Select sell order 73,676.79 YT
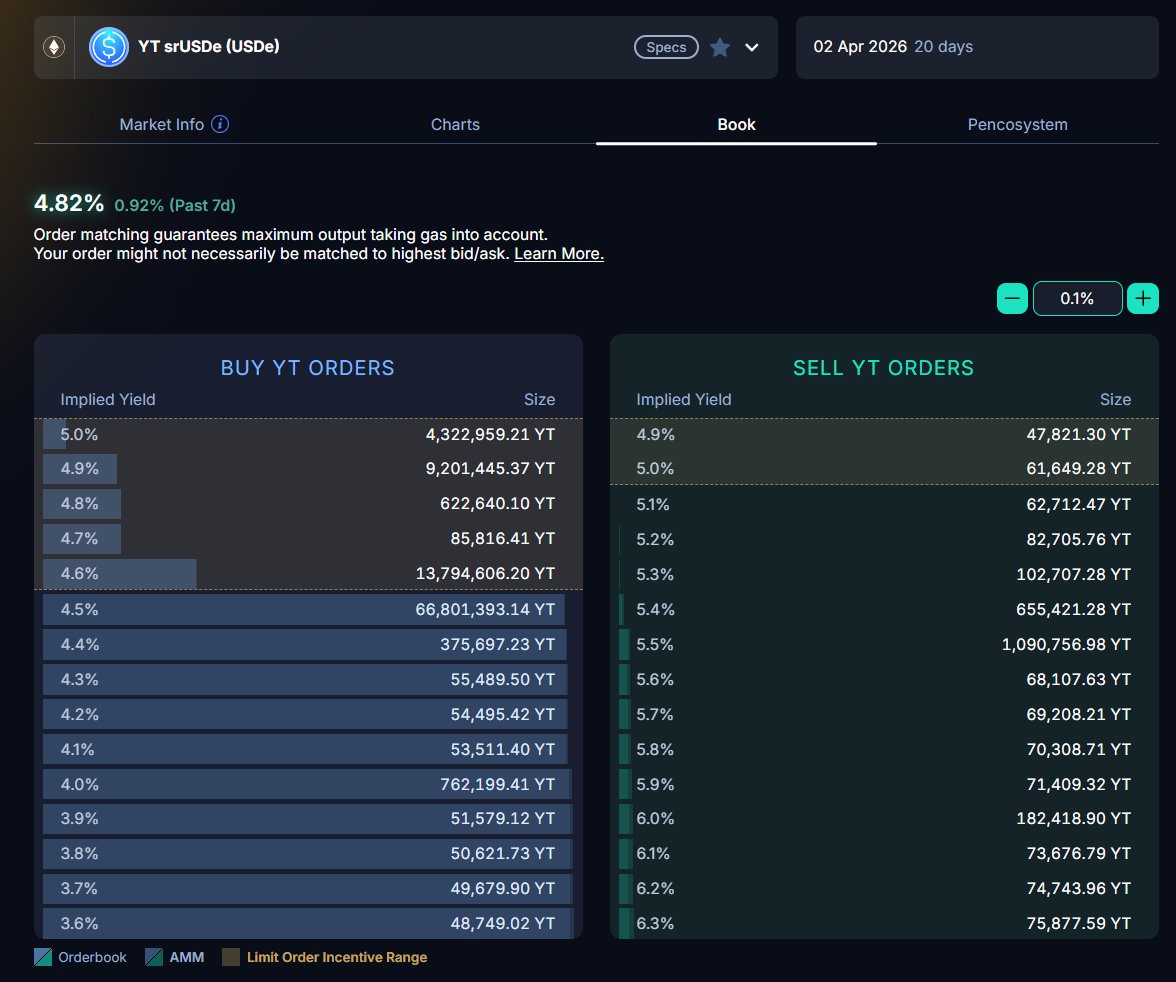This screenshot has width=1176, height=982. (884, 854)
